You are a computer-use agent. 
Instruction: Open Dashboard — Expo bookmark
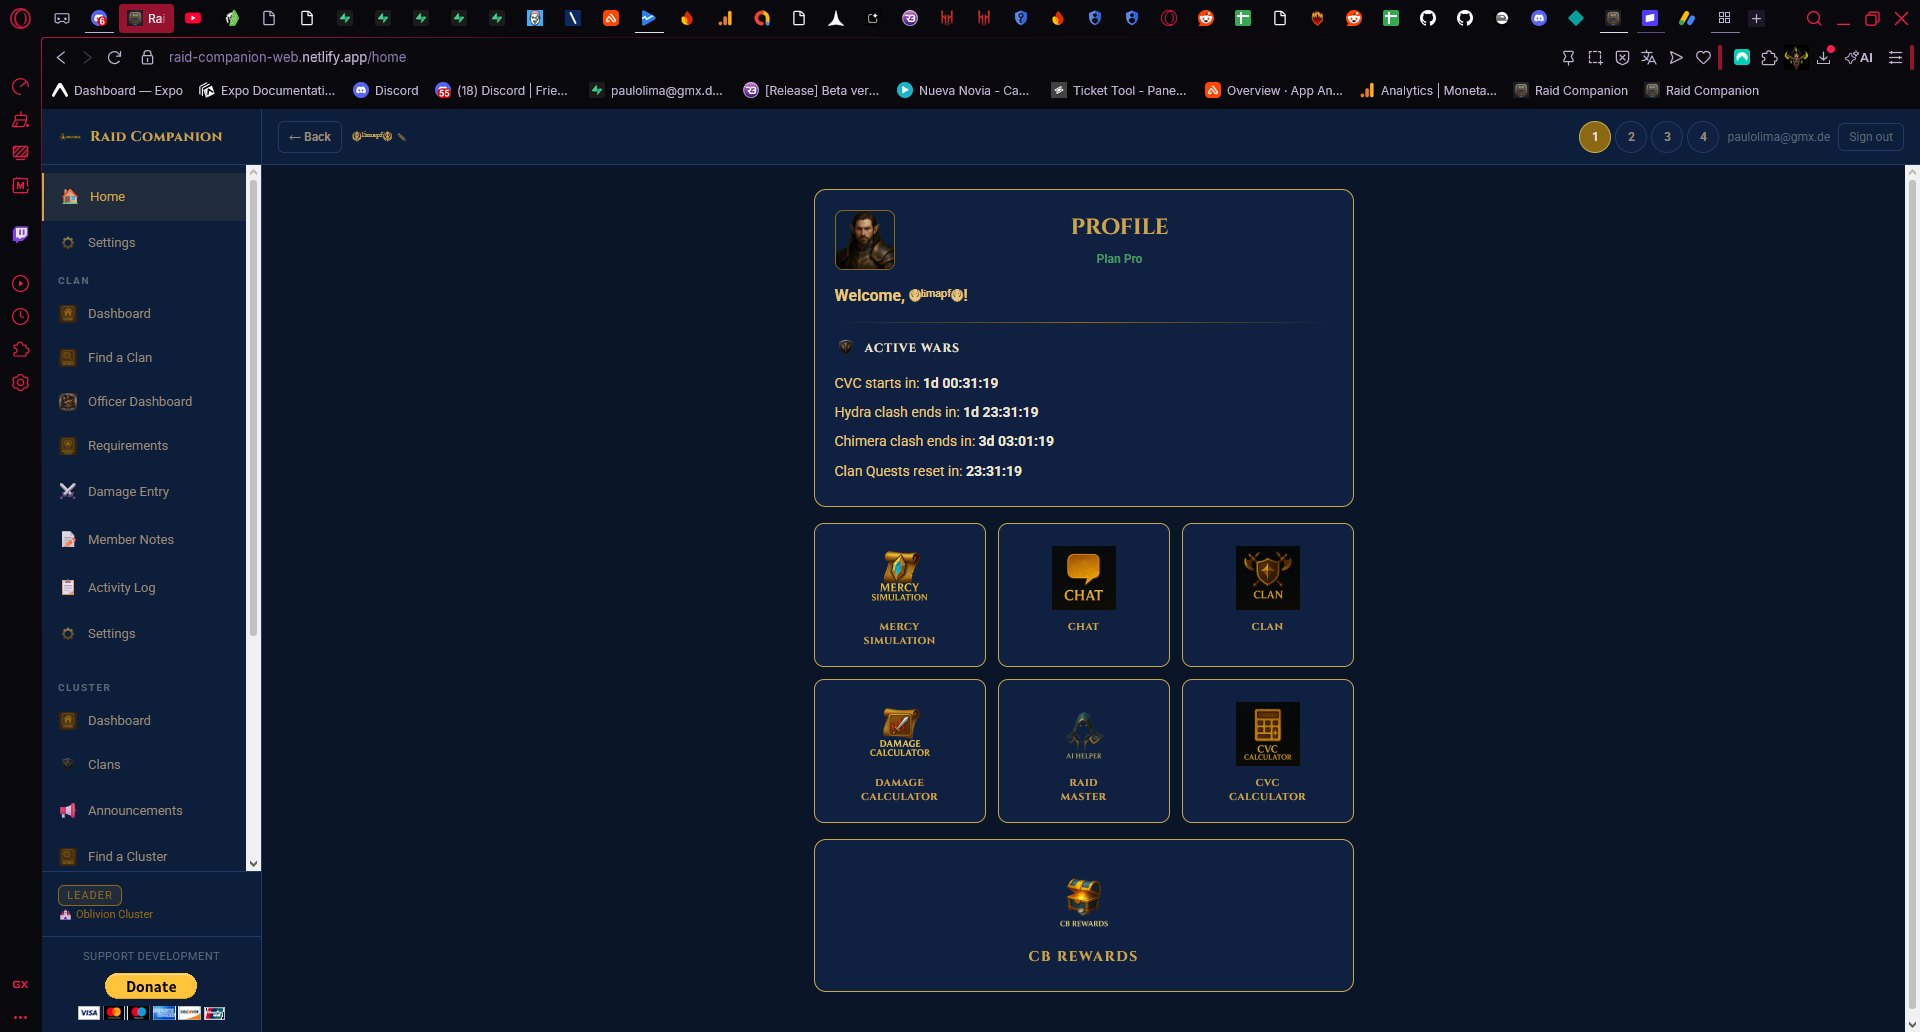tap(118, 91)
